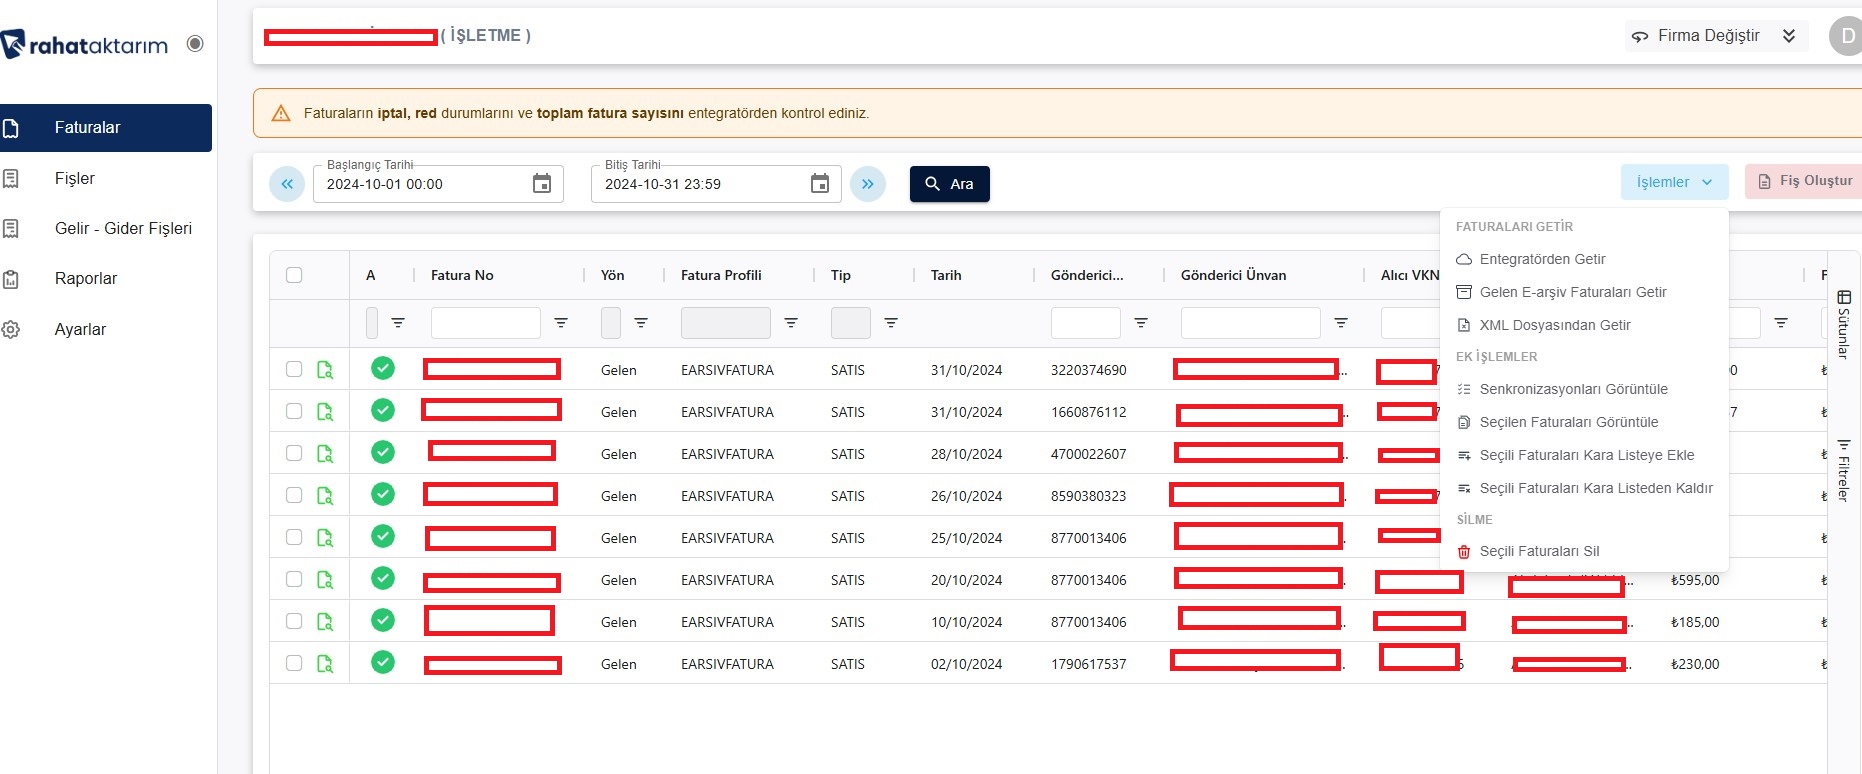Go to previous date range arrow
The image size is (1862, 774).
(x=287, y=184)
